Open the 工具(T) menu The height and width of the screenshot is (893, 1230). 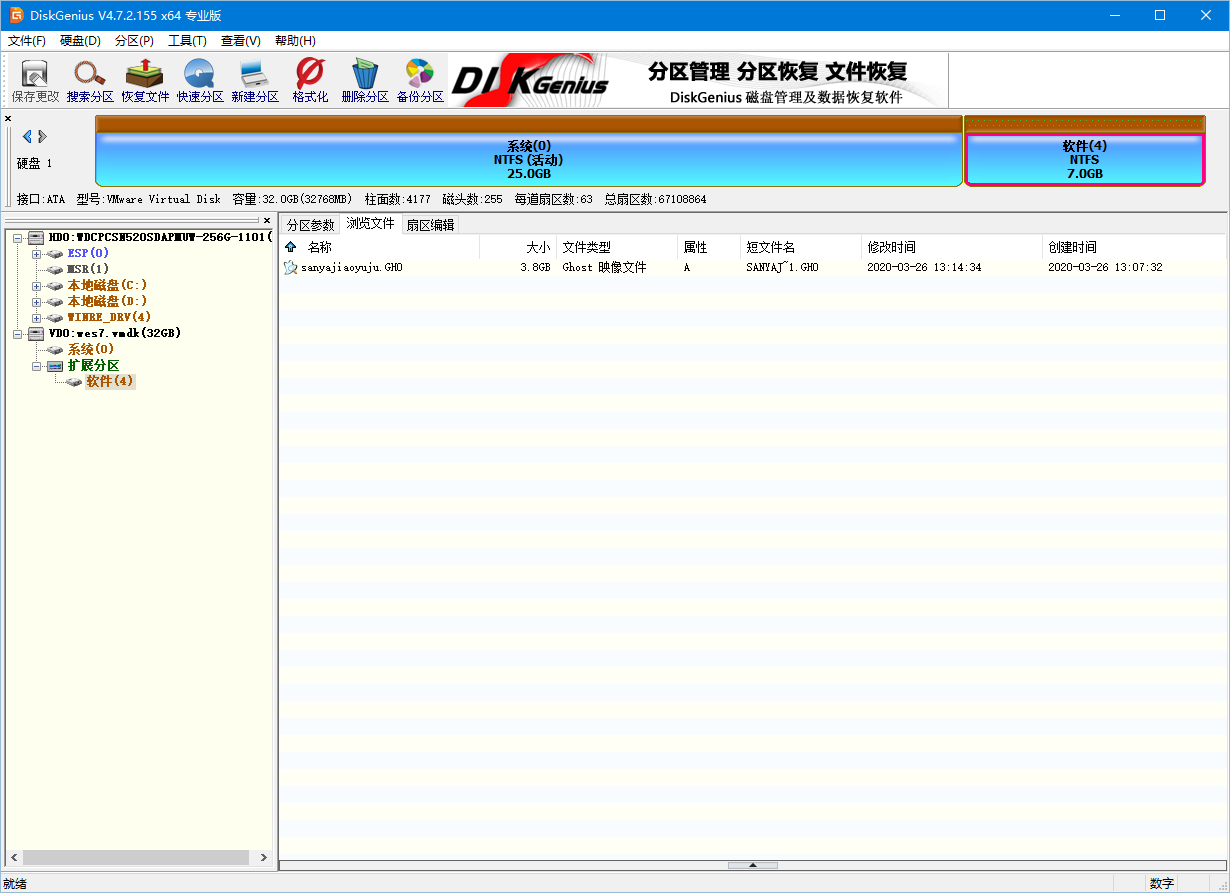pos(187,41)
